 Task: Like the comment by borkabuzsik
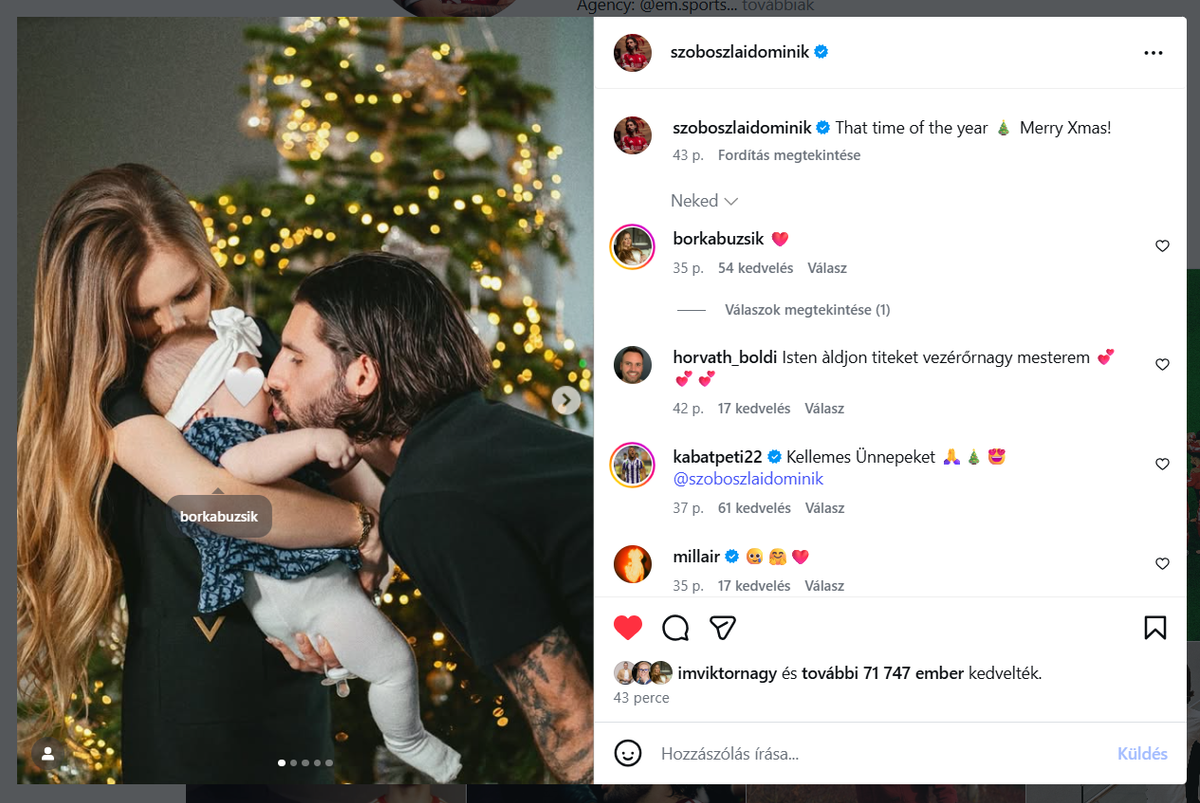click(x=1162, y=246)
